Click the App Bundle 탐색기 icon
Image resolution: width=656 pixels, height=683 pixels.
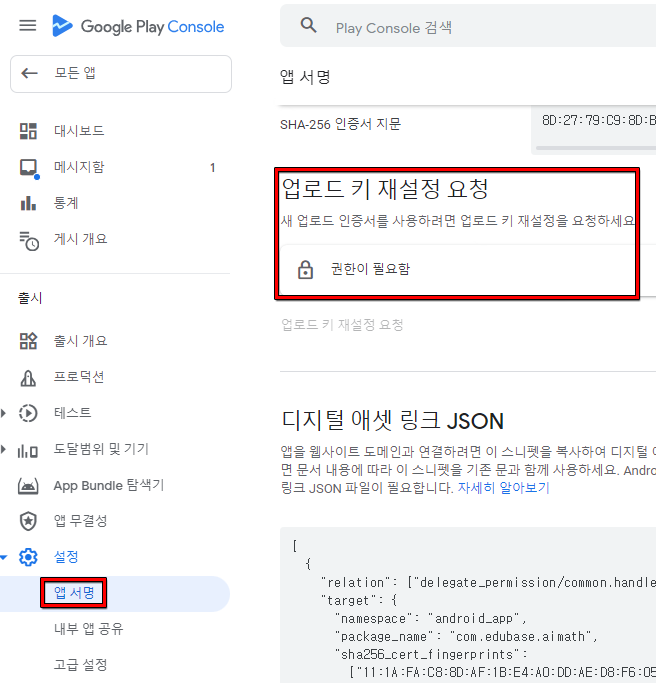28,486
